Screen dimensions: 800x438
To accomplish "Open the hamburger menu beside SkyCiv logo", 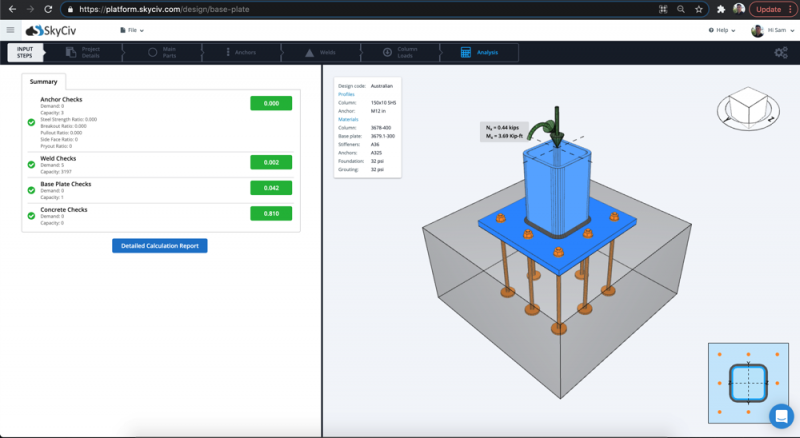I will coord(10,31).
